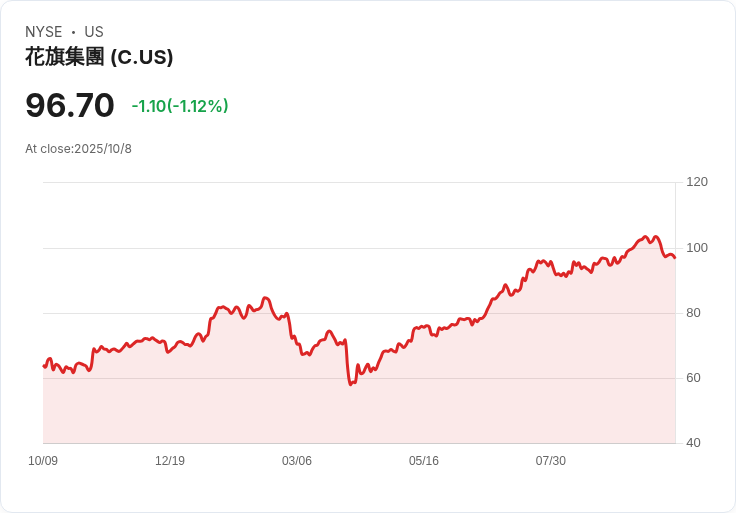This screenshot has width=736, height=513.
Task: Click the starting point of the price line
Action: pyautogui.click(x=44, y=366)
